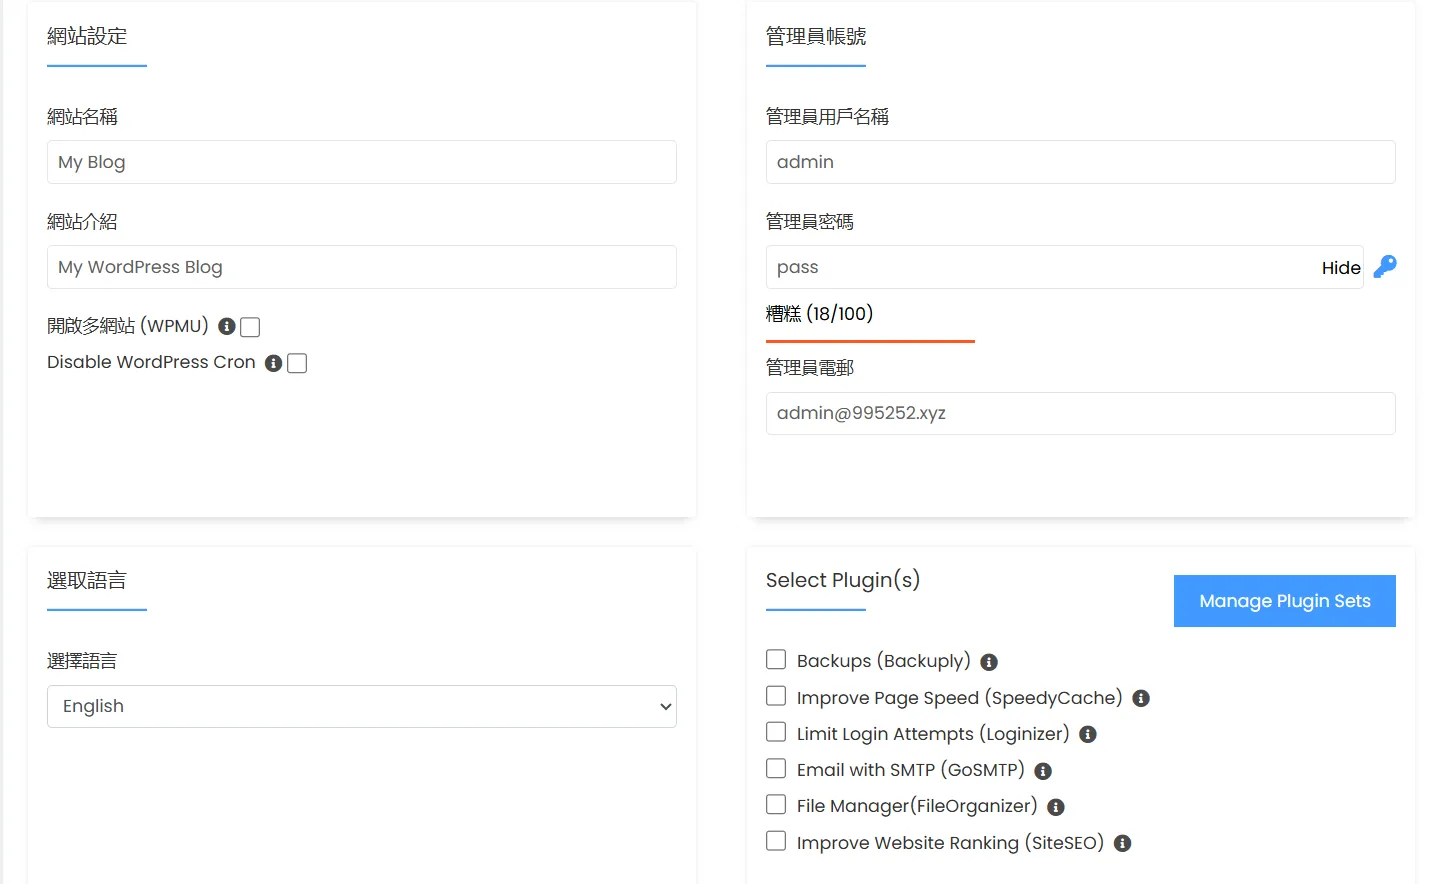
Task: Enable the 開啟多網站 (WPMU) checkbox
Action: tap(249, 326)
